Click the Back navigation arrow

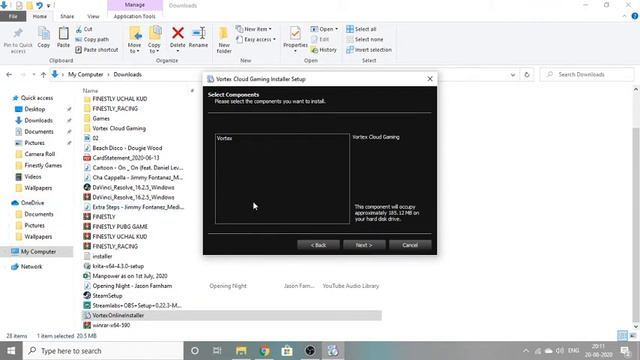pyautogui.click(x=9, y=75)
